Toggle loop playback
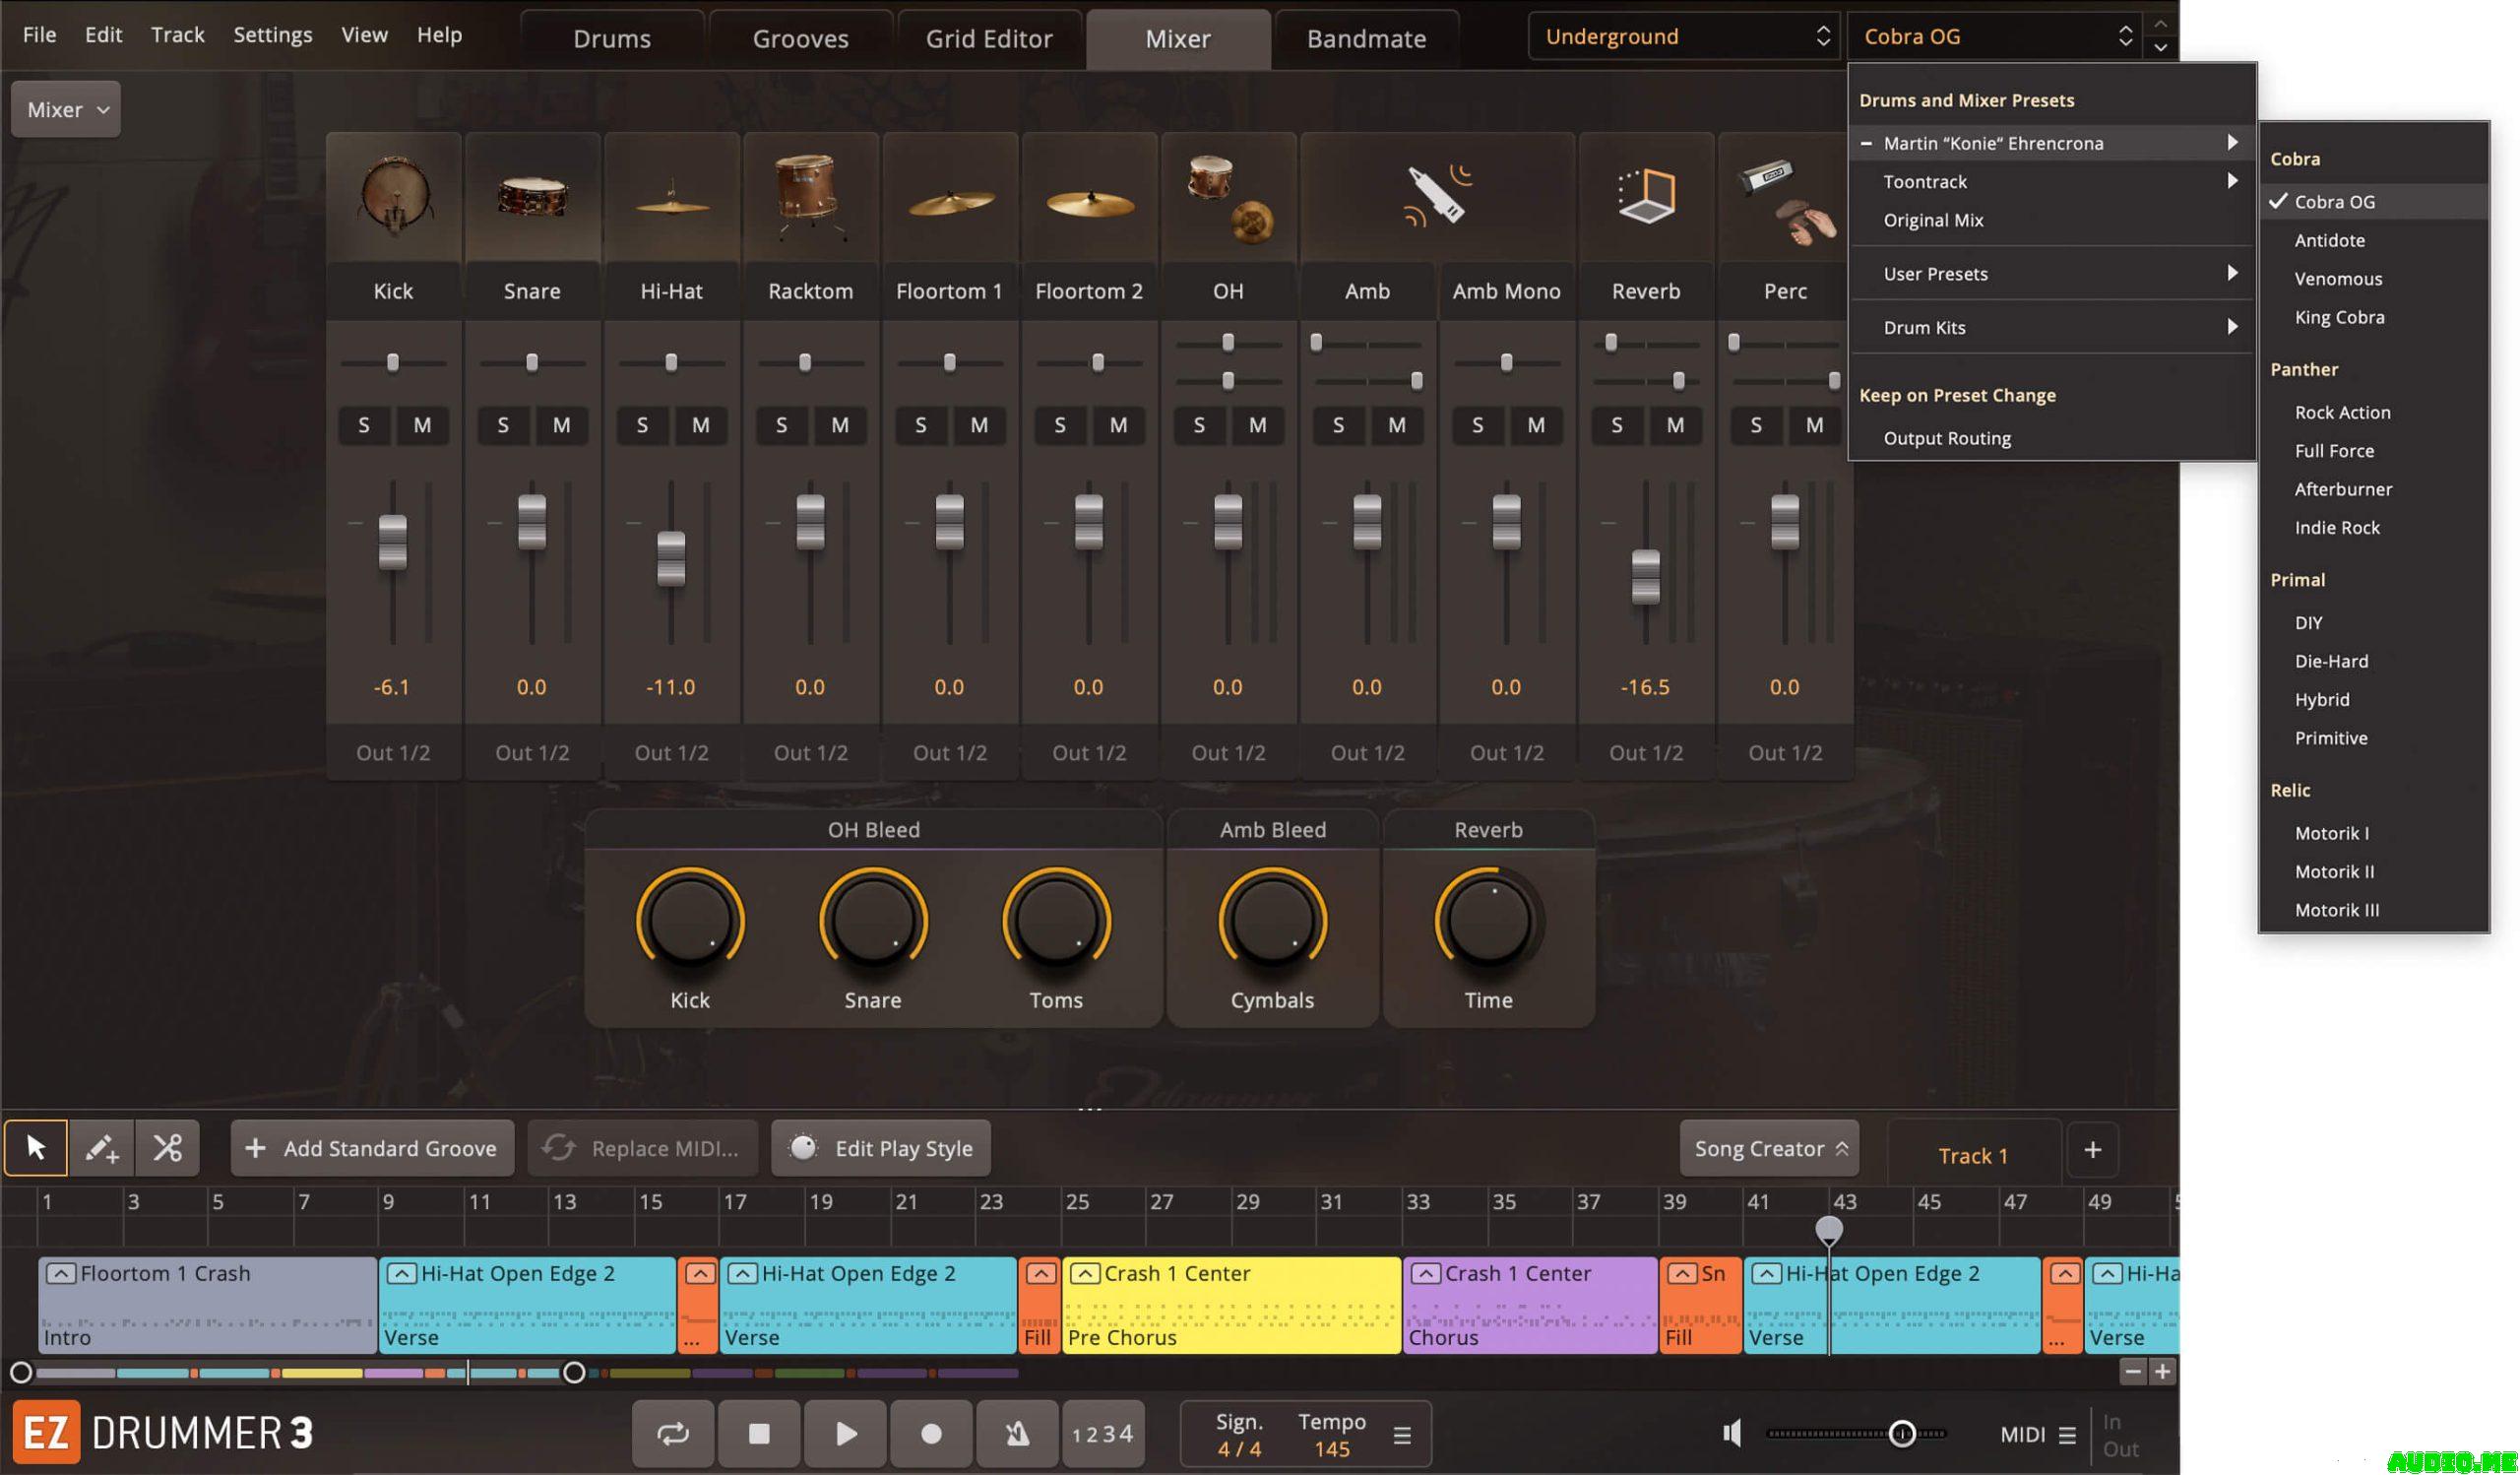2520x1475 pixels. 673,1433
